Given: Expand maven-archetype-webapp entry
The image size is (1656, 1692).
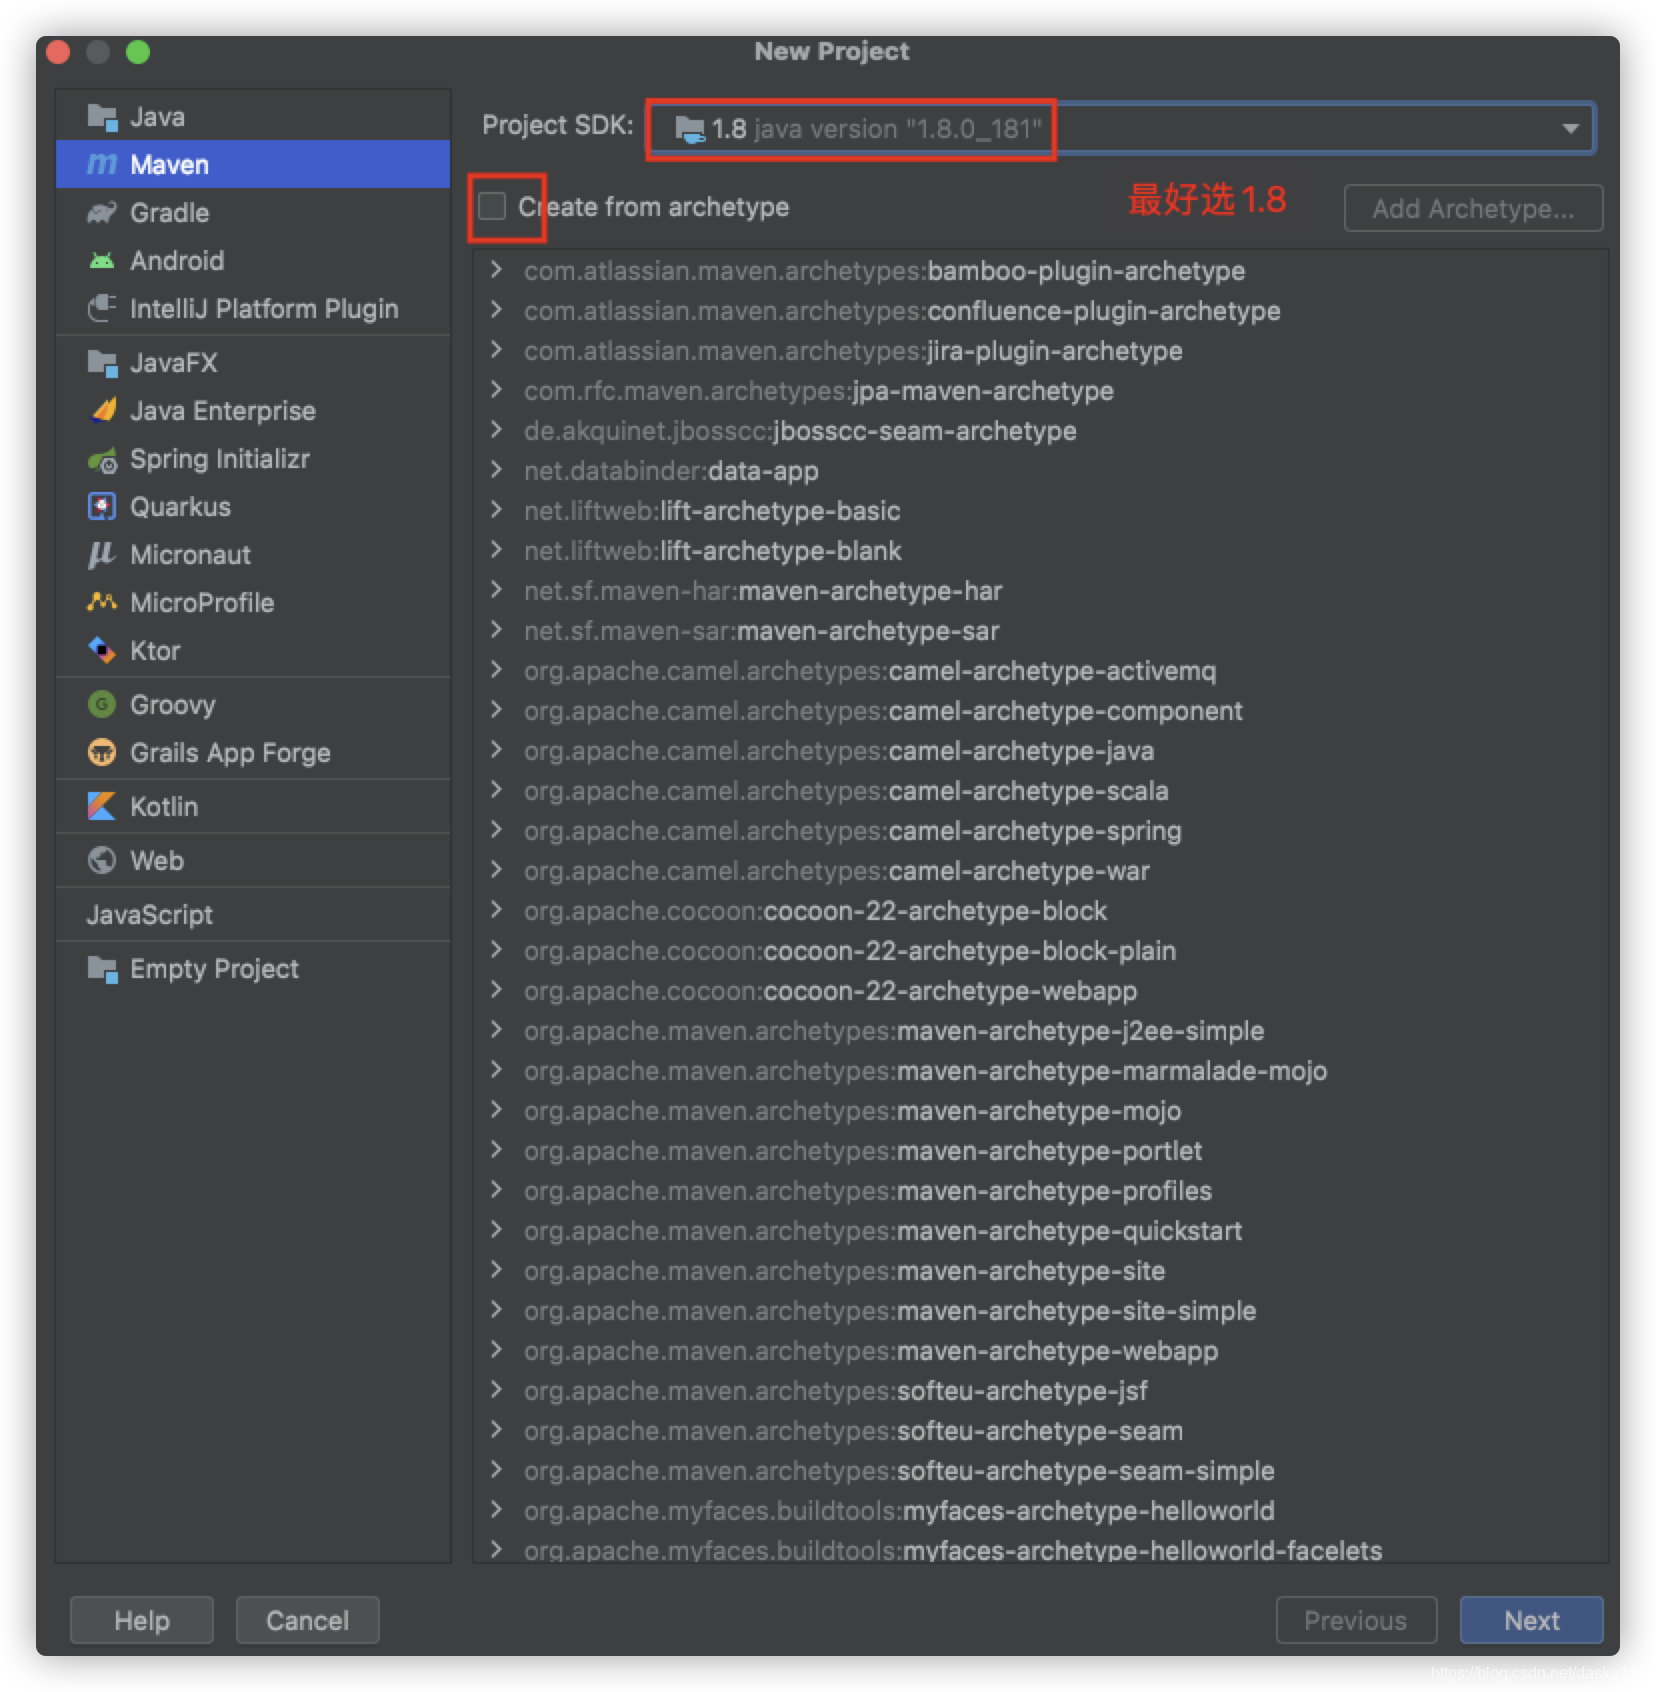Looking at the screenshot, I should tap(496, 1350).
